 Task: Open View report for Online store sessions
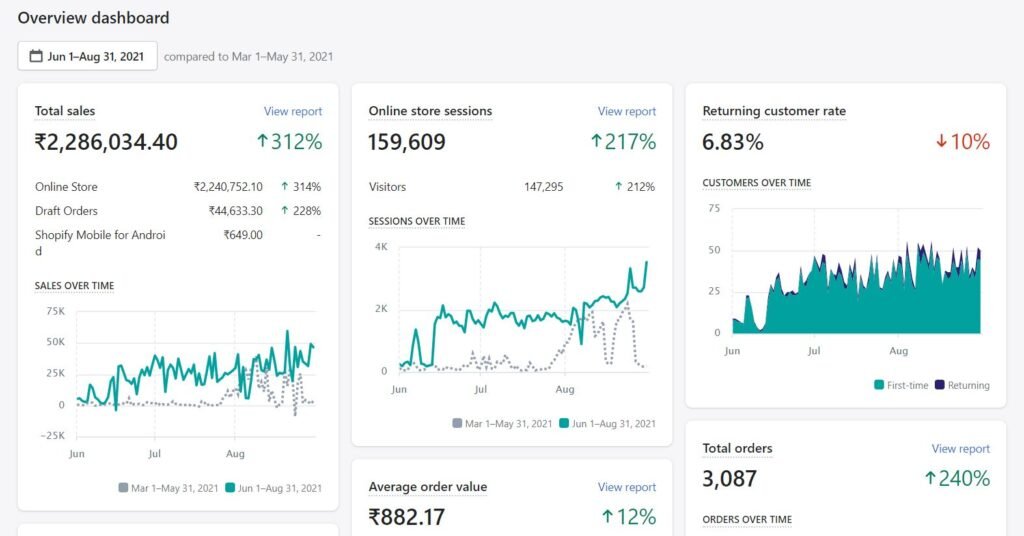tap(626, 112)
